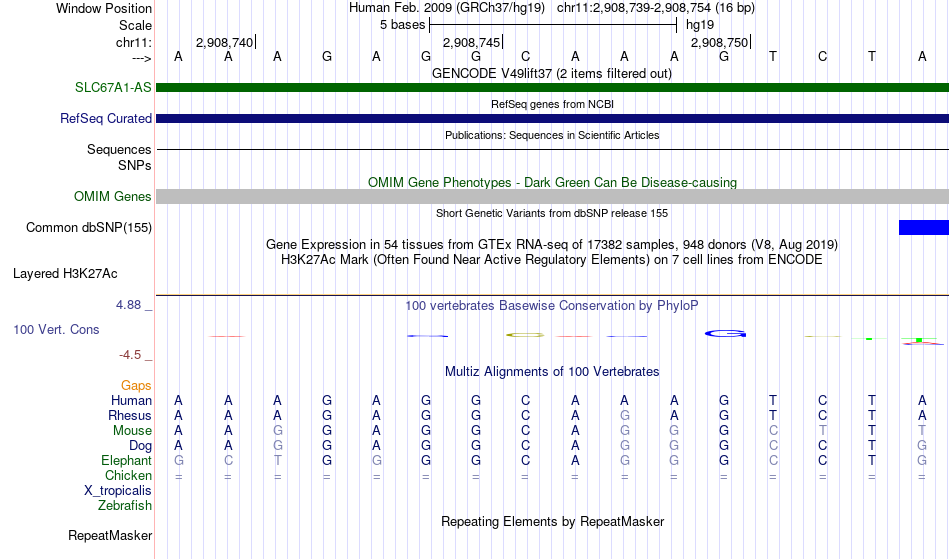Click Short Genetic Variants from dbSNP title
The height and width of the screenshot is (559, 950).
pos(552,213)
